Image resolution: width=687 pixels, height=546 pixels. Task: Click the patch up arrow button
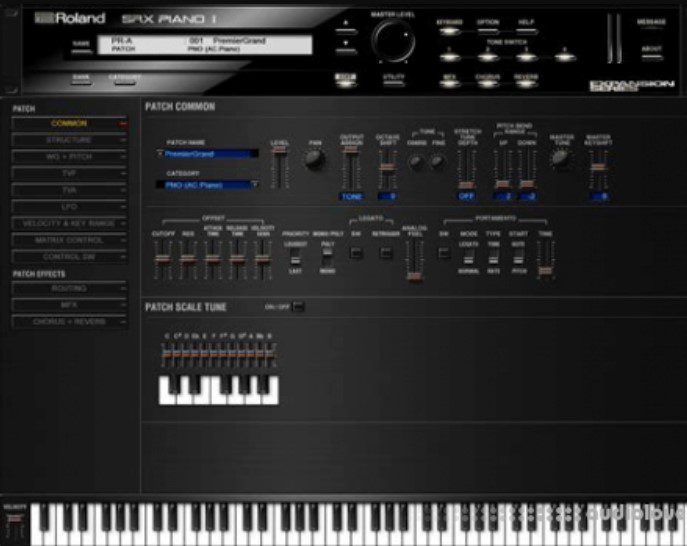click(x=346, y=30)
